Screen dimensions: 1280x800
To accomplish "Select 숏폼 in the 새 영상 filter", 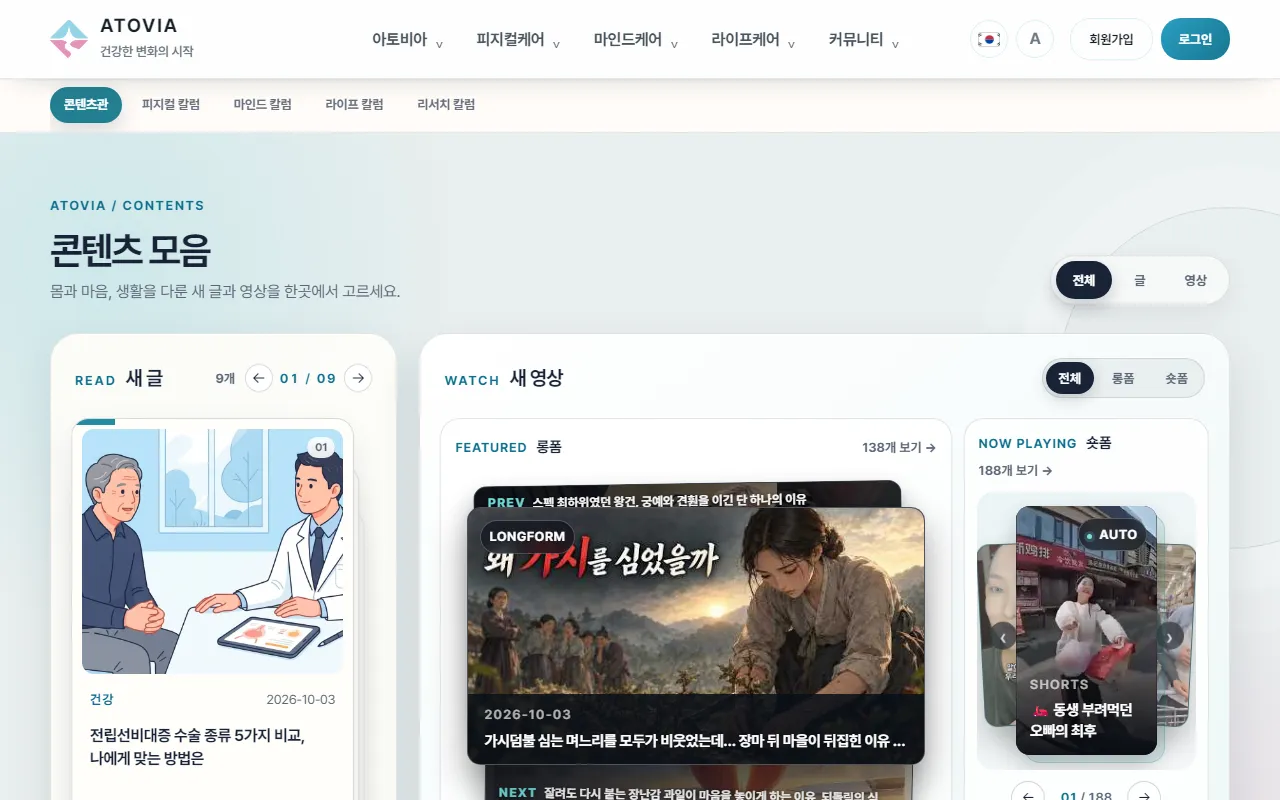I will tap(1176, 378).
